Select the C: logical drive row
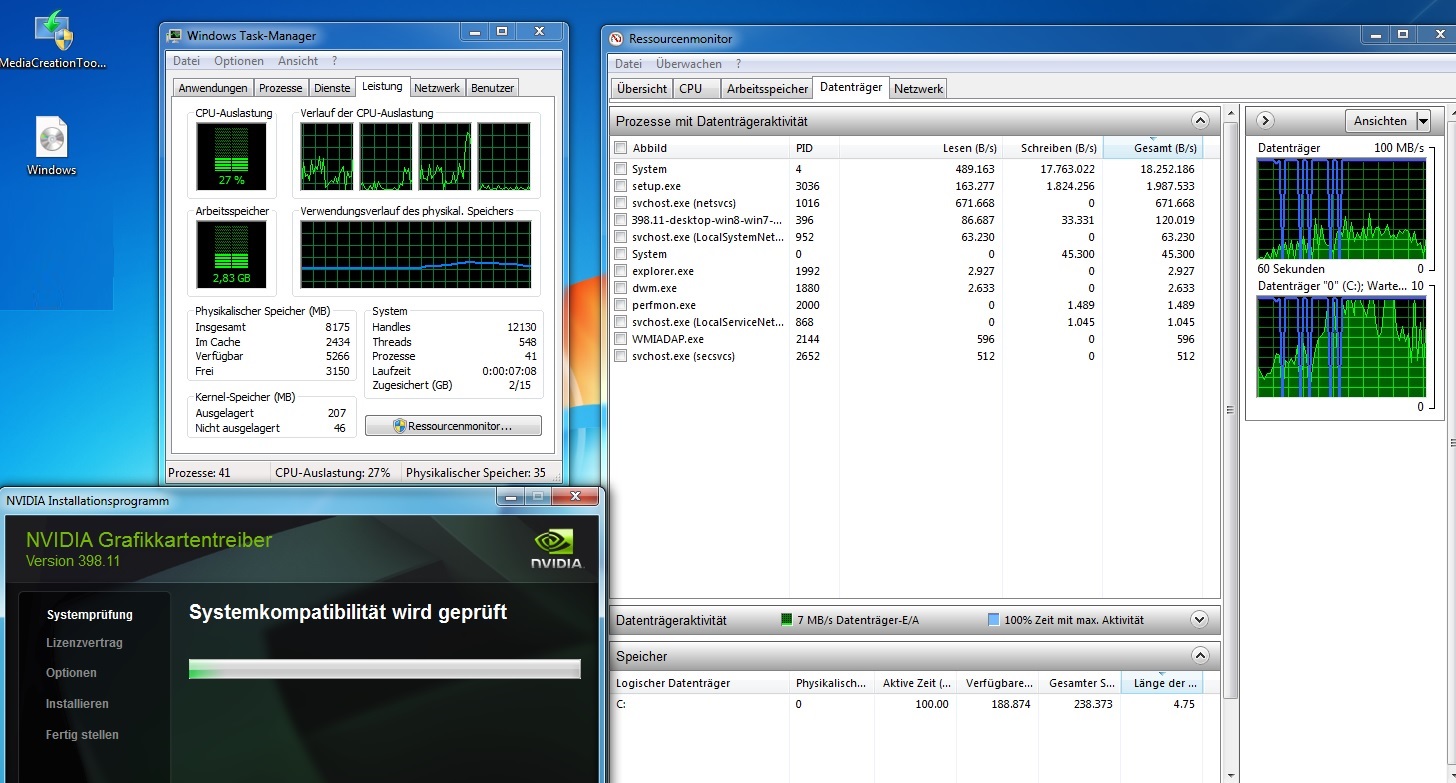The height and width of the screenshot is (783, 1456). click(x=907, y=704)
